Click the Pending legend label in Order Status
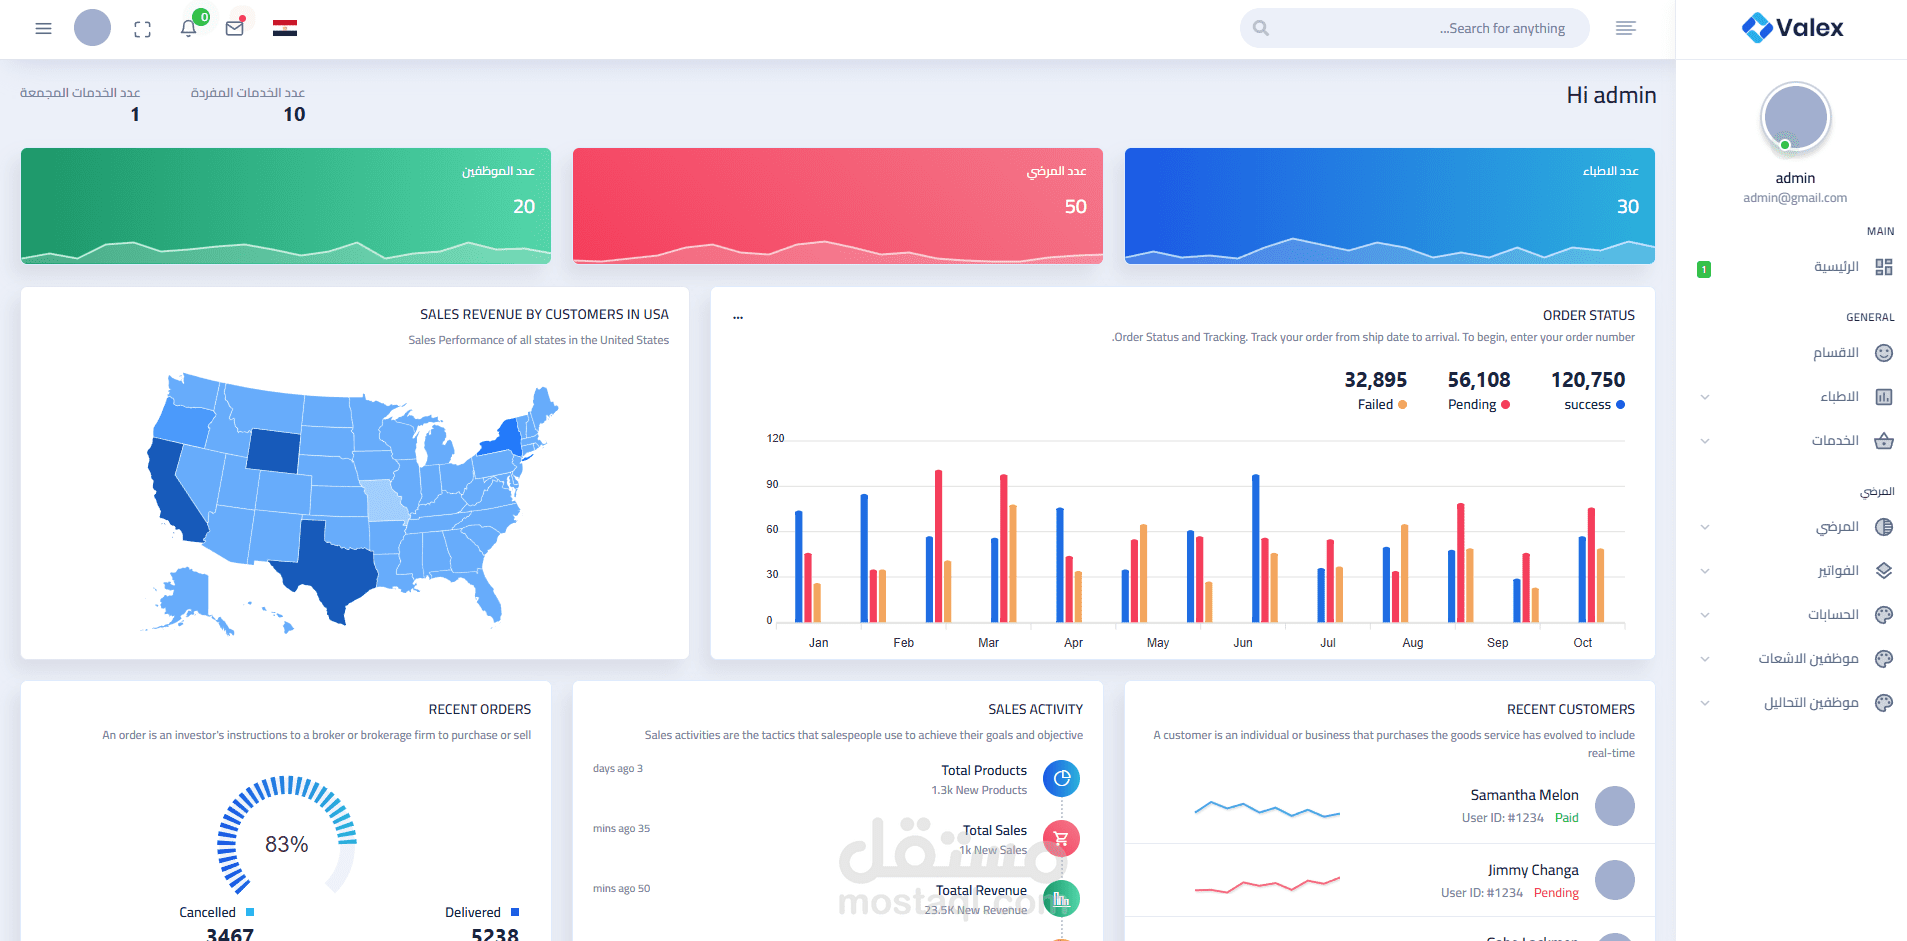Viewport: 1907px width, 941px height. (x=1472, y=405)
